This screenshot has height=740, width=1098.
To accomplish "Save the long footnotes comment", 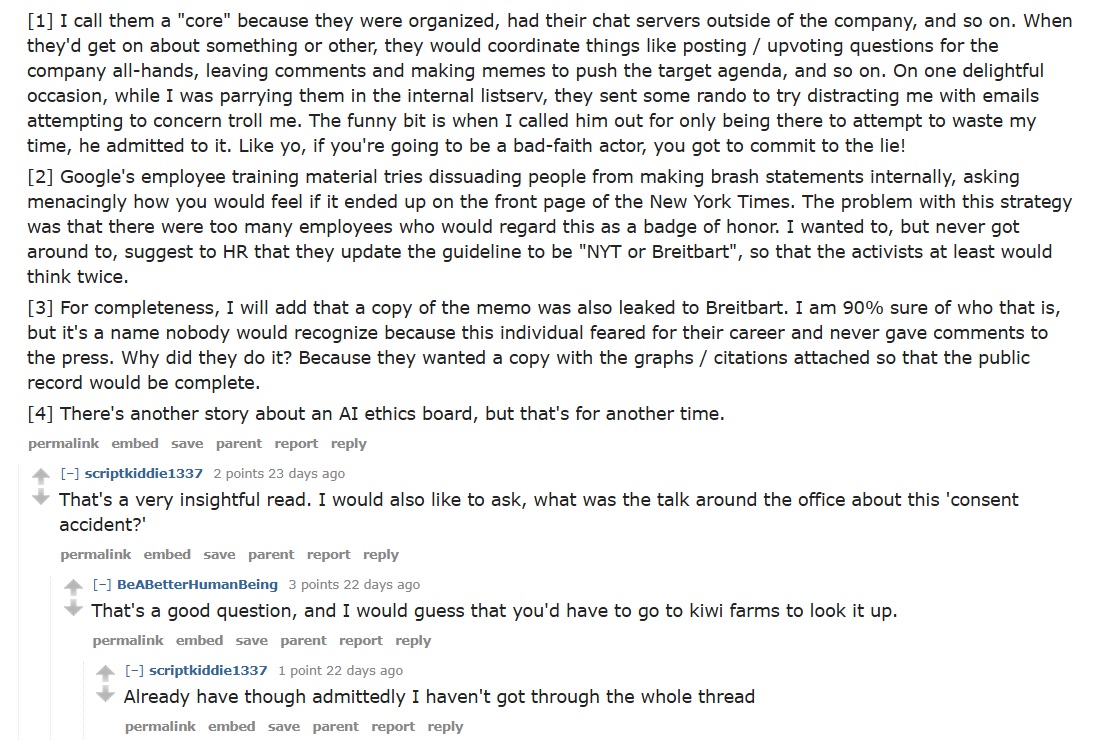I will coord(187,444).
